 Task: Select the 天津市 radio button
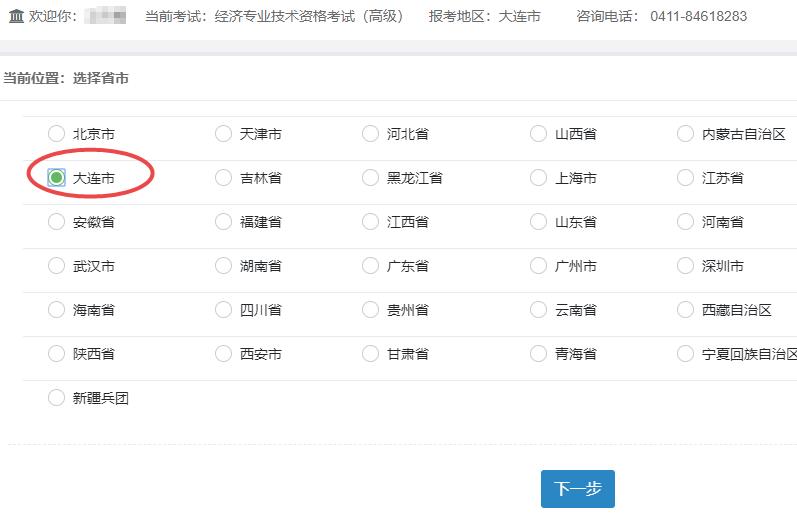tap(224, 134)
